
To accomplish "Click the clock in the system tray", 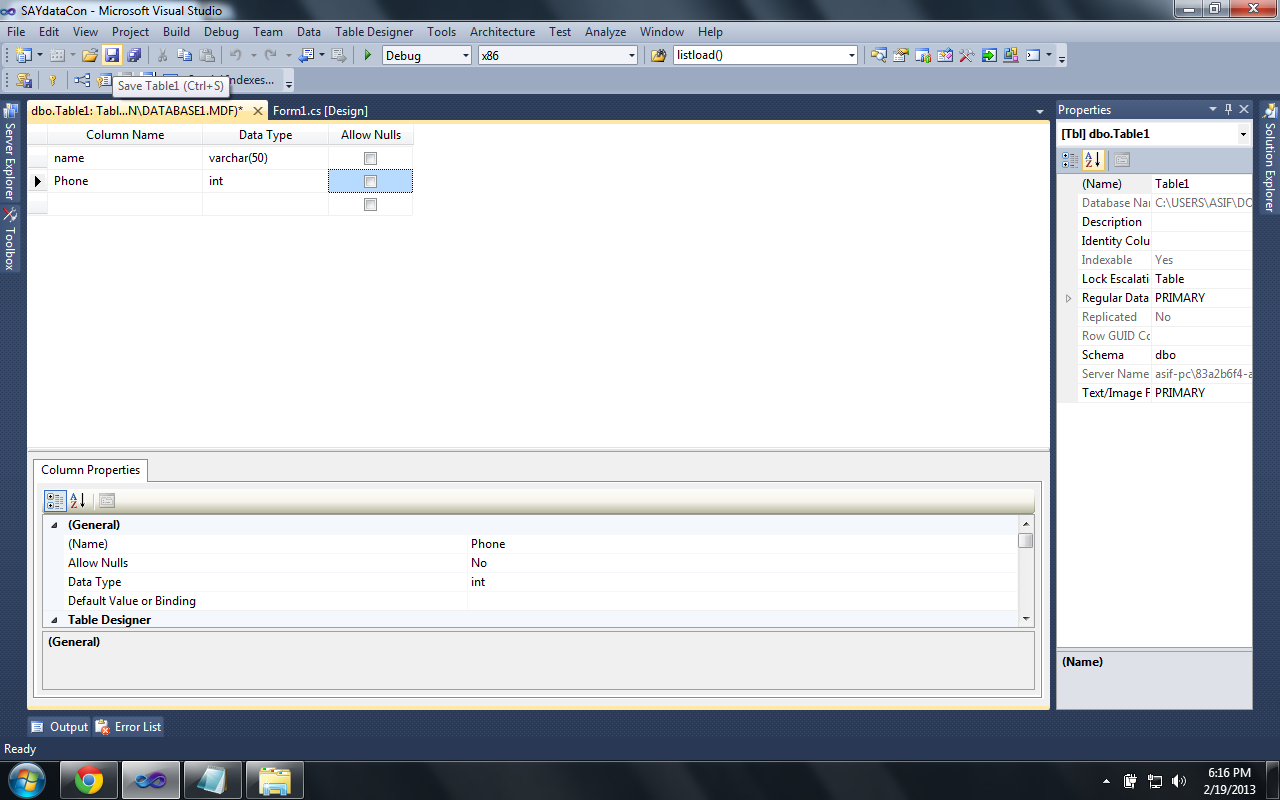I will click(x=1230, y=781).
